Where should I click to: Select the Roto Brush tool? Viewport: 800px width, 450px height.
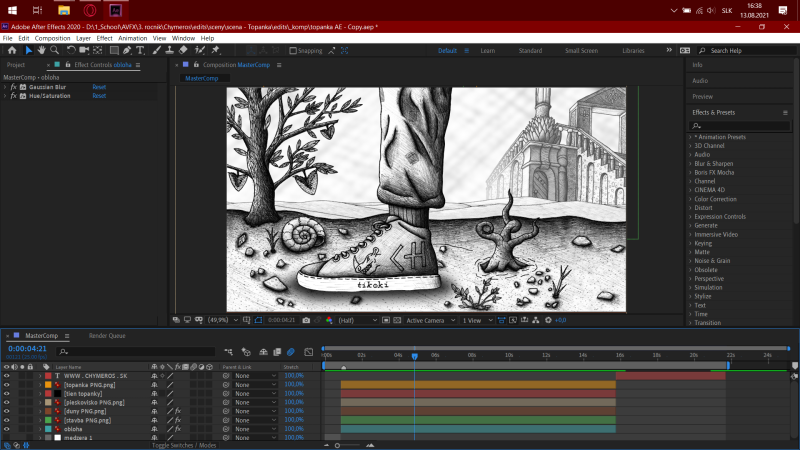[200, 50]
